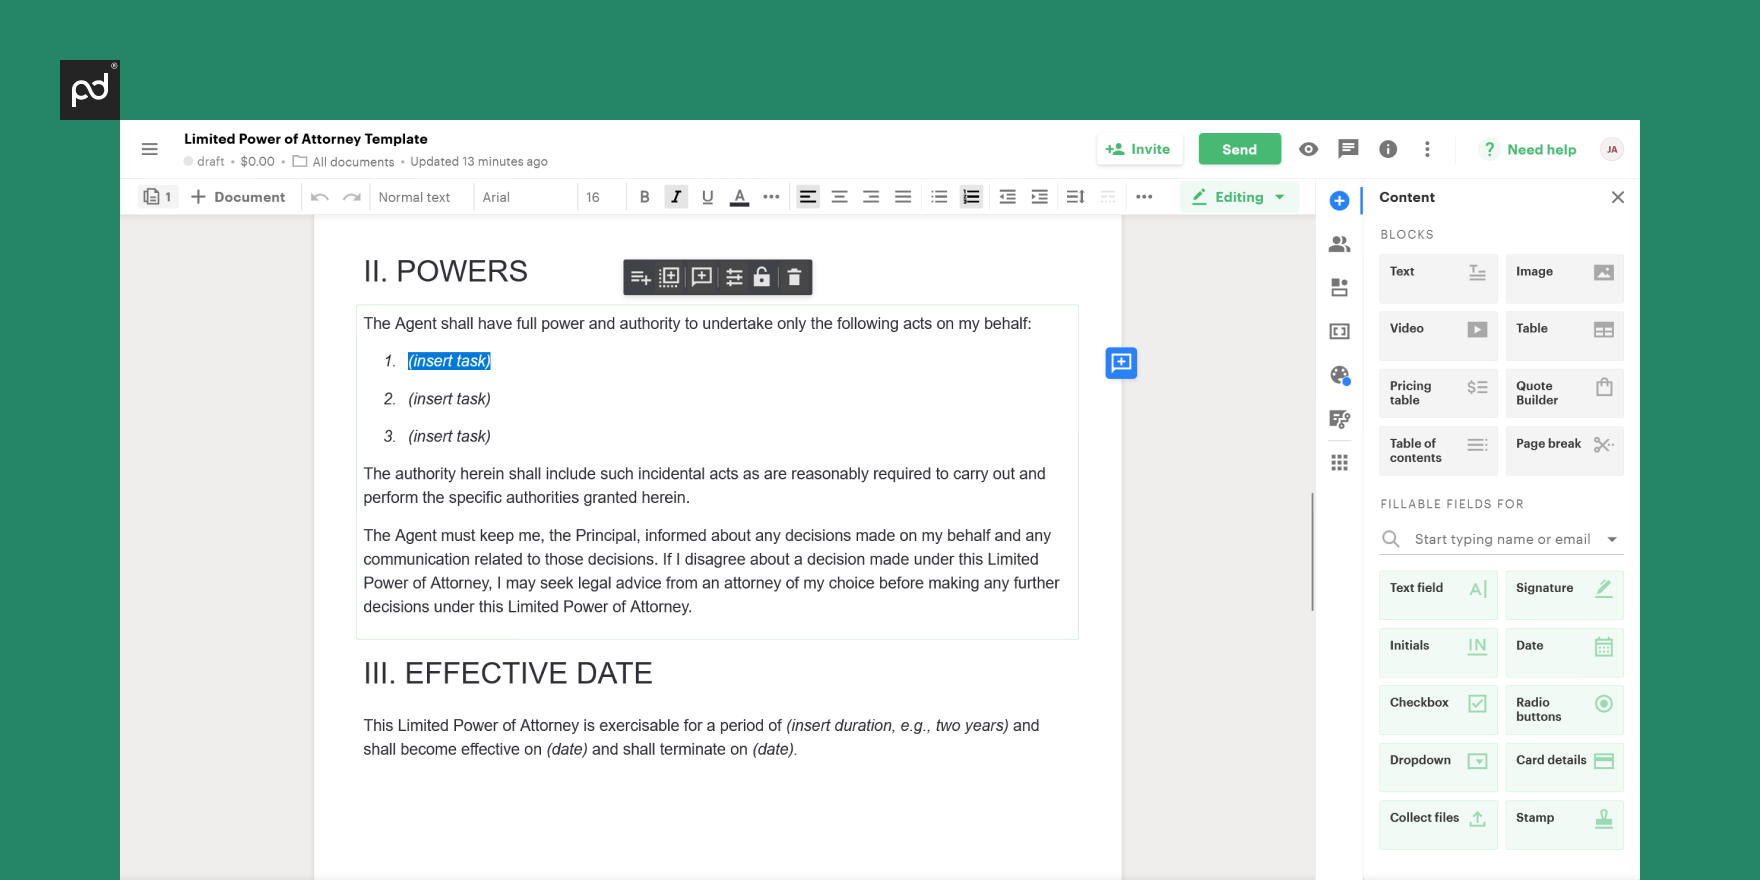Open the Editing mode dropdown
The image size is (1760, 880).
tap(1239, 197)
